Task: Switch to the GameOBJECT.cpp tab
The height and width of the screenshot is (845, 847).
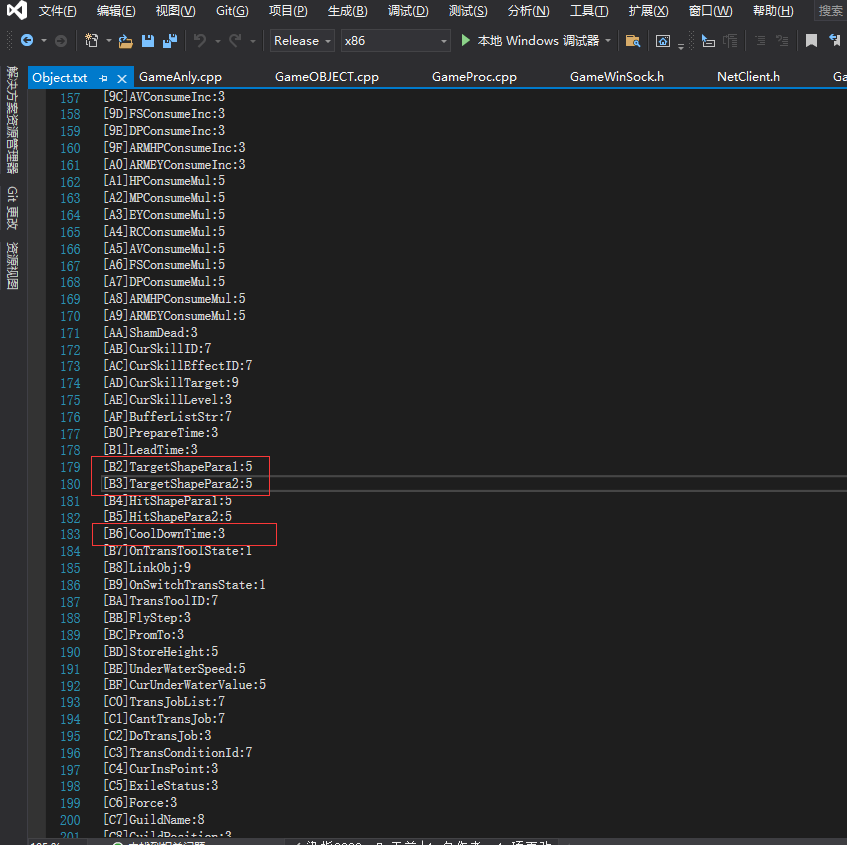Action: (x=327, y=77)
